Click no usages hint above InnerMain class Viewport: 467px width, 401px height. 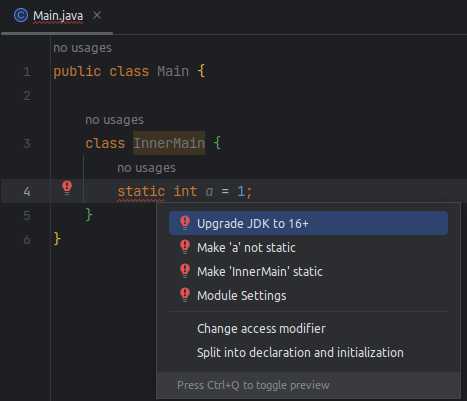115,120
